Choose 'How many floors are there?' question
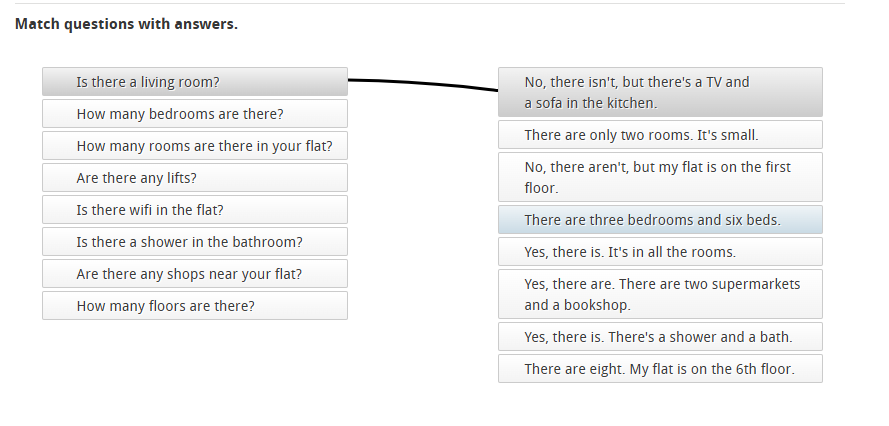 click(x=195, y=306)
